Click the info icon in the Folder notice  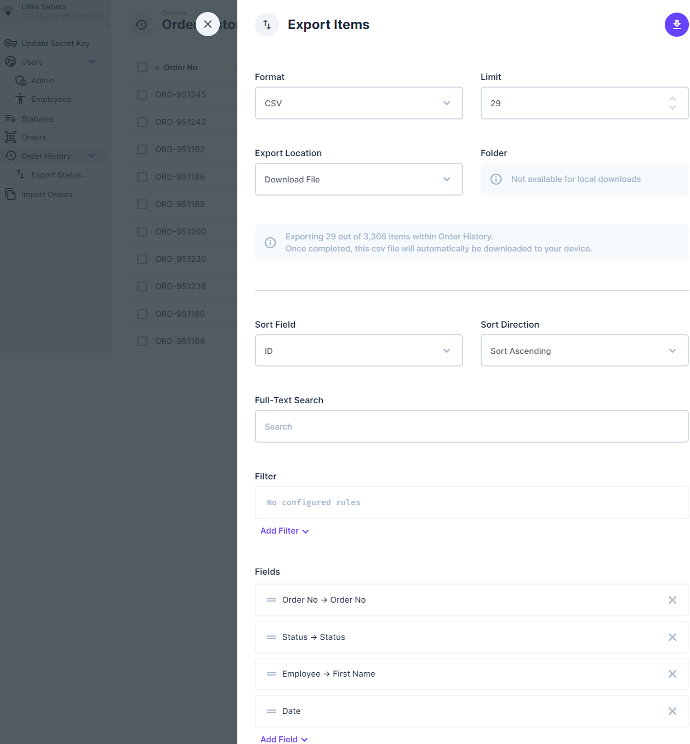coord(495,179)
